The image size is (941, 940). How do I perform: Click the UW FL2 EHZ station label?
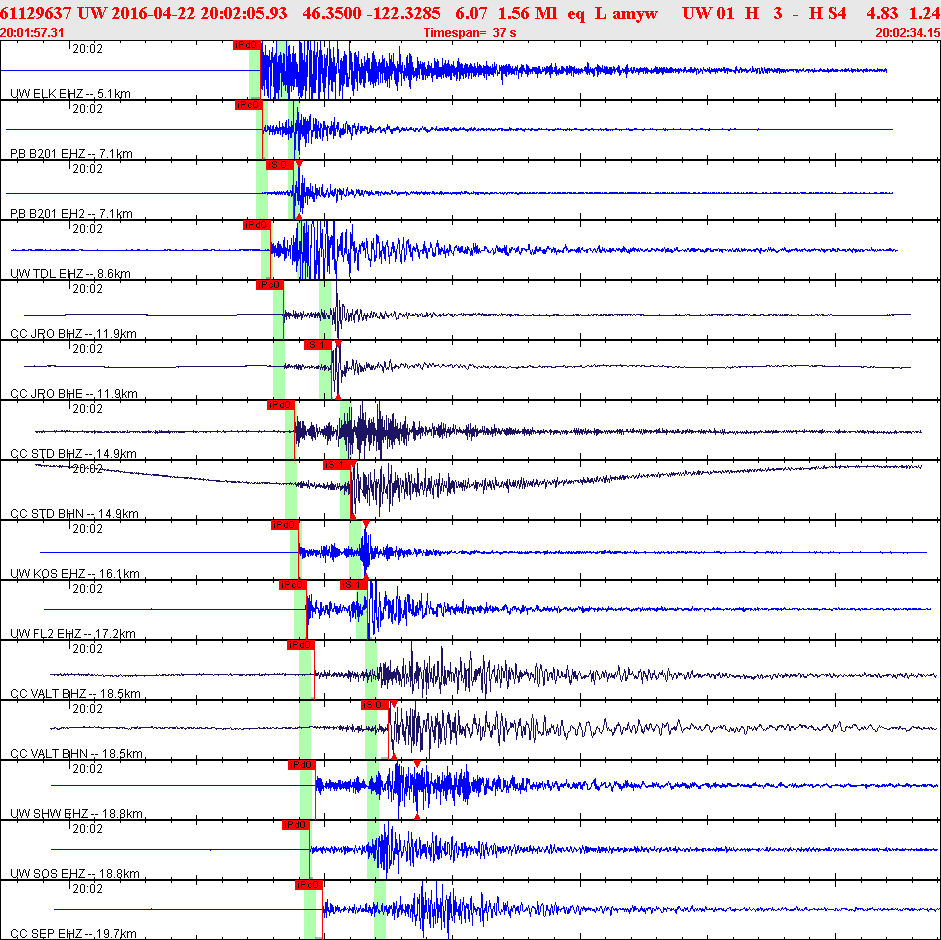pyautogui.click(x=72, y=633)
